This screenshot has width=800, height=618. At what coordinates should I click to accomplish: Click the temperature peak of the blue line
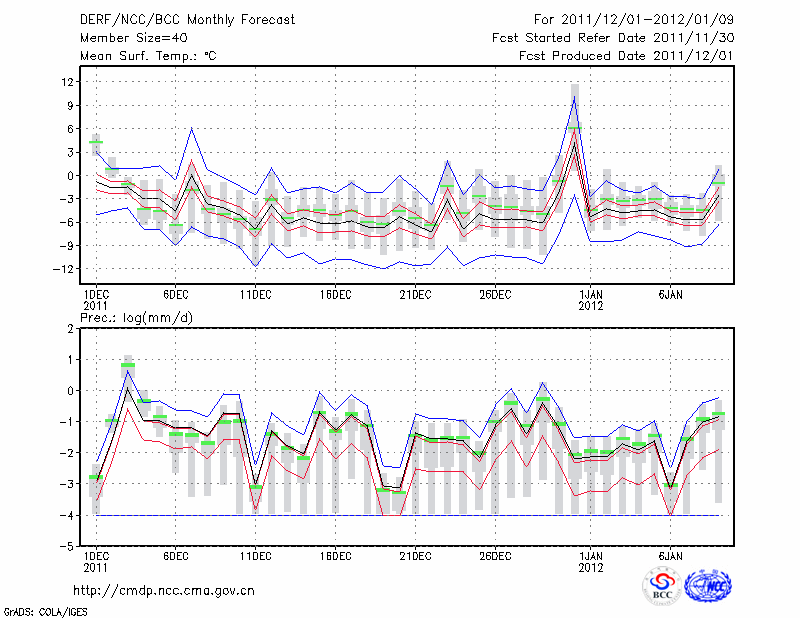pos(574,97)
